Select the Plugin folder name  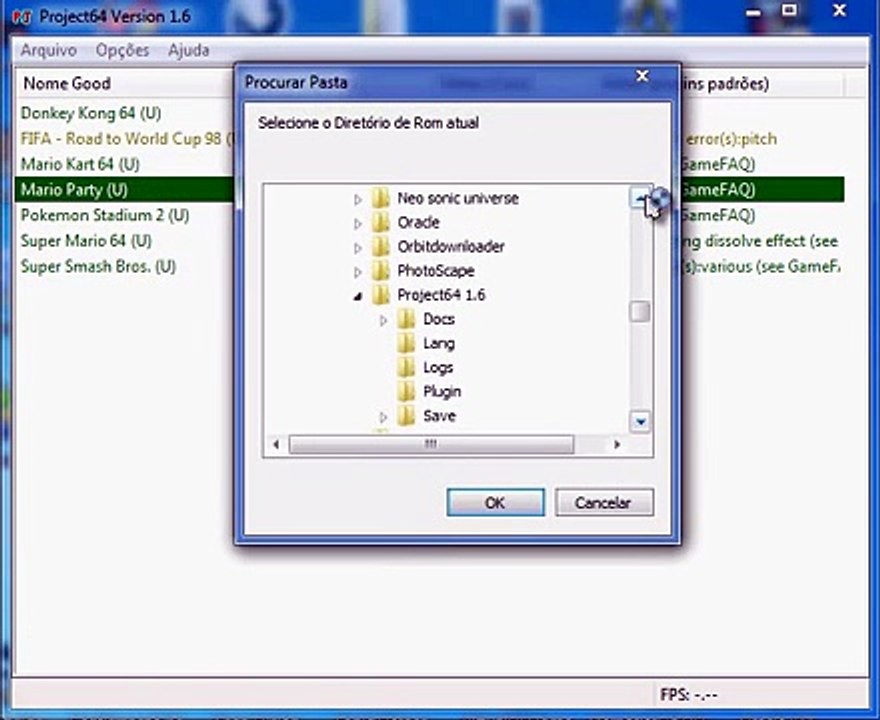pos(442,391)
